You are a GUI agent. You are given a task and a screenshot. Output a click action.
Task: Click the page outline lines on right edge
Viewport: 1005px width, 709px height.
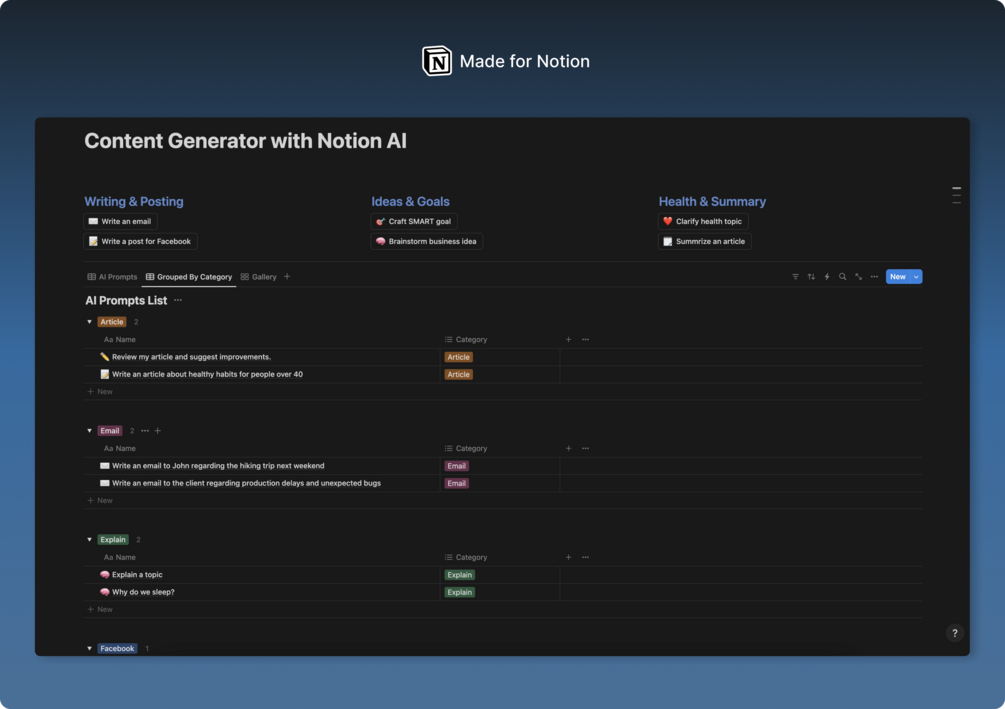[x=956, y=195]
